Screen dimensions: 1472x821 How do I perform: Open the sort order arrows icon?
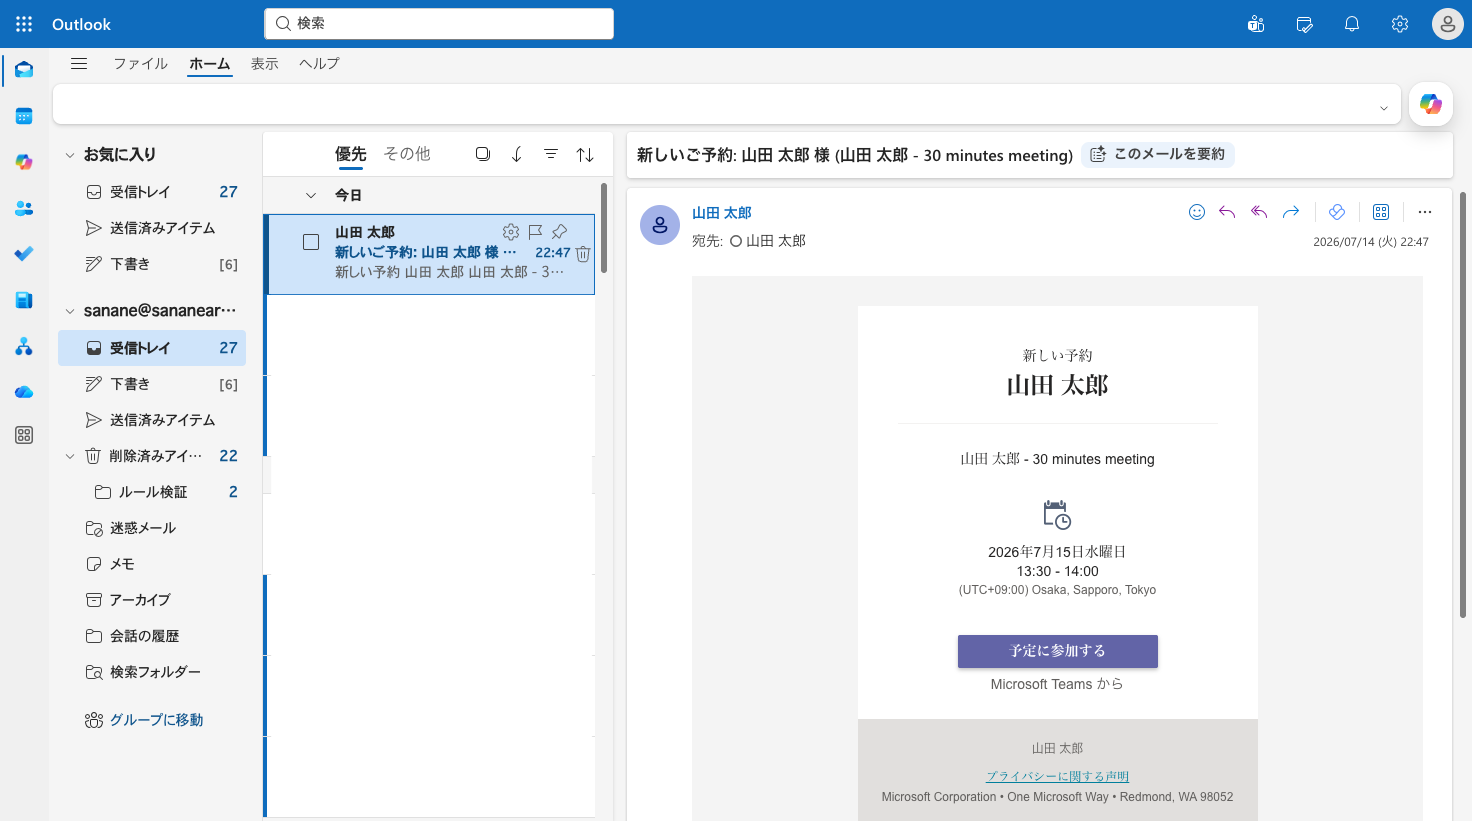[585, 154]
